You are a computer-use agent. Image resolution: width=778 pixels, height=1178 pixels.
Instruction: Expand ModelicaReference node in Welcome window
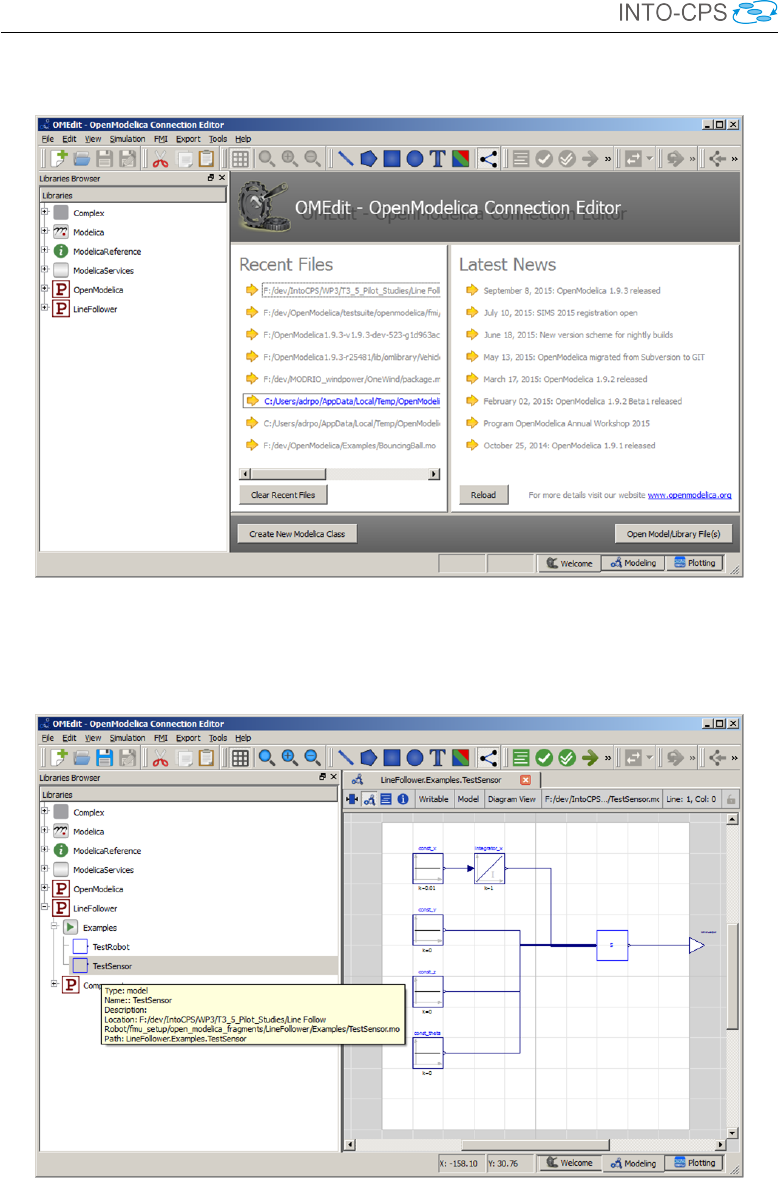click(x=45, y=250)
